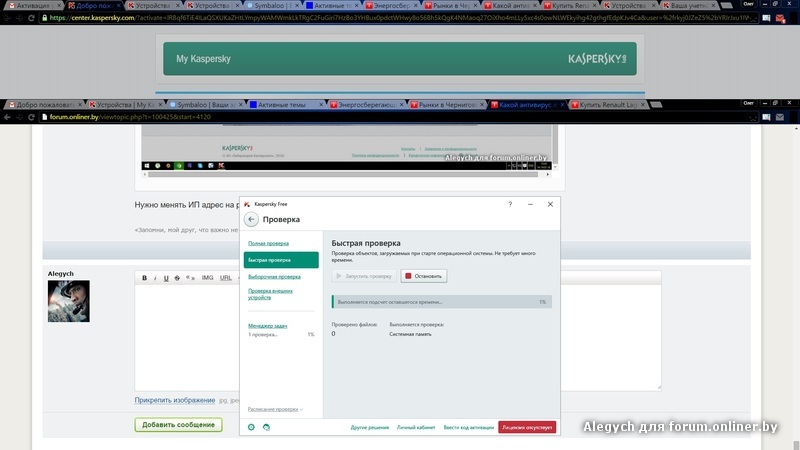800x450 pixels.
Task: Select Добро пожаловать tab in forum browser
Action: click(44, 105)
